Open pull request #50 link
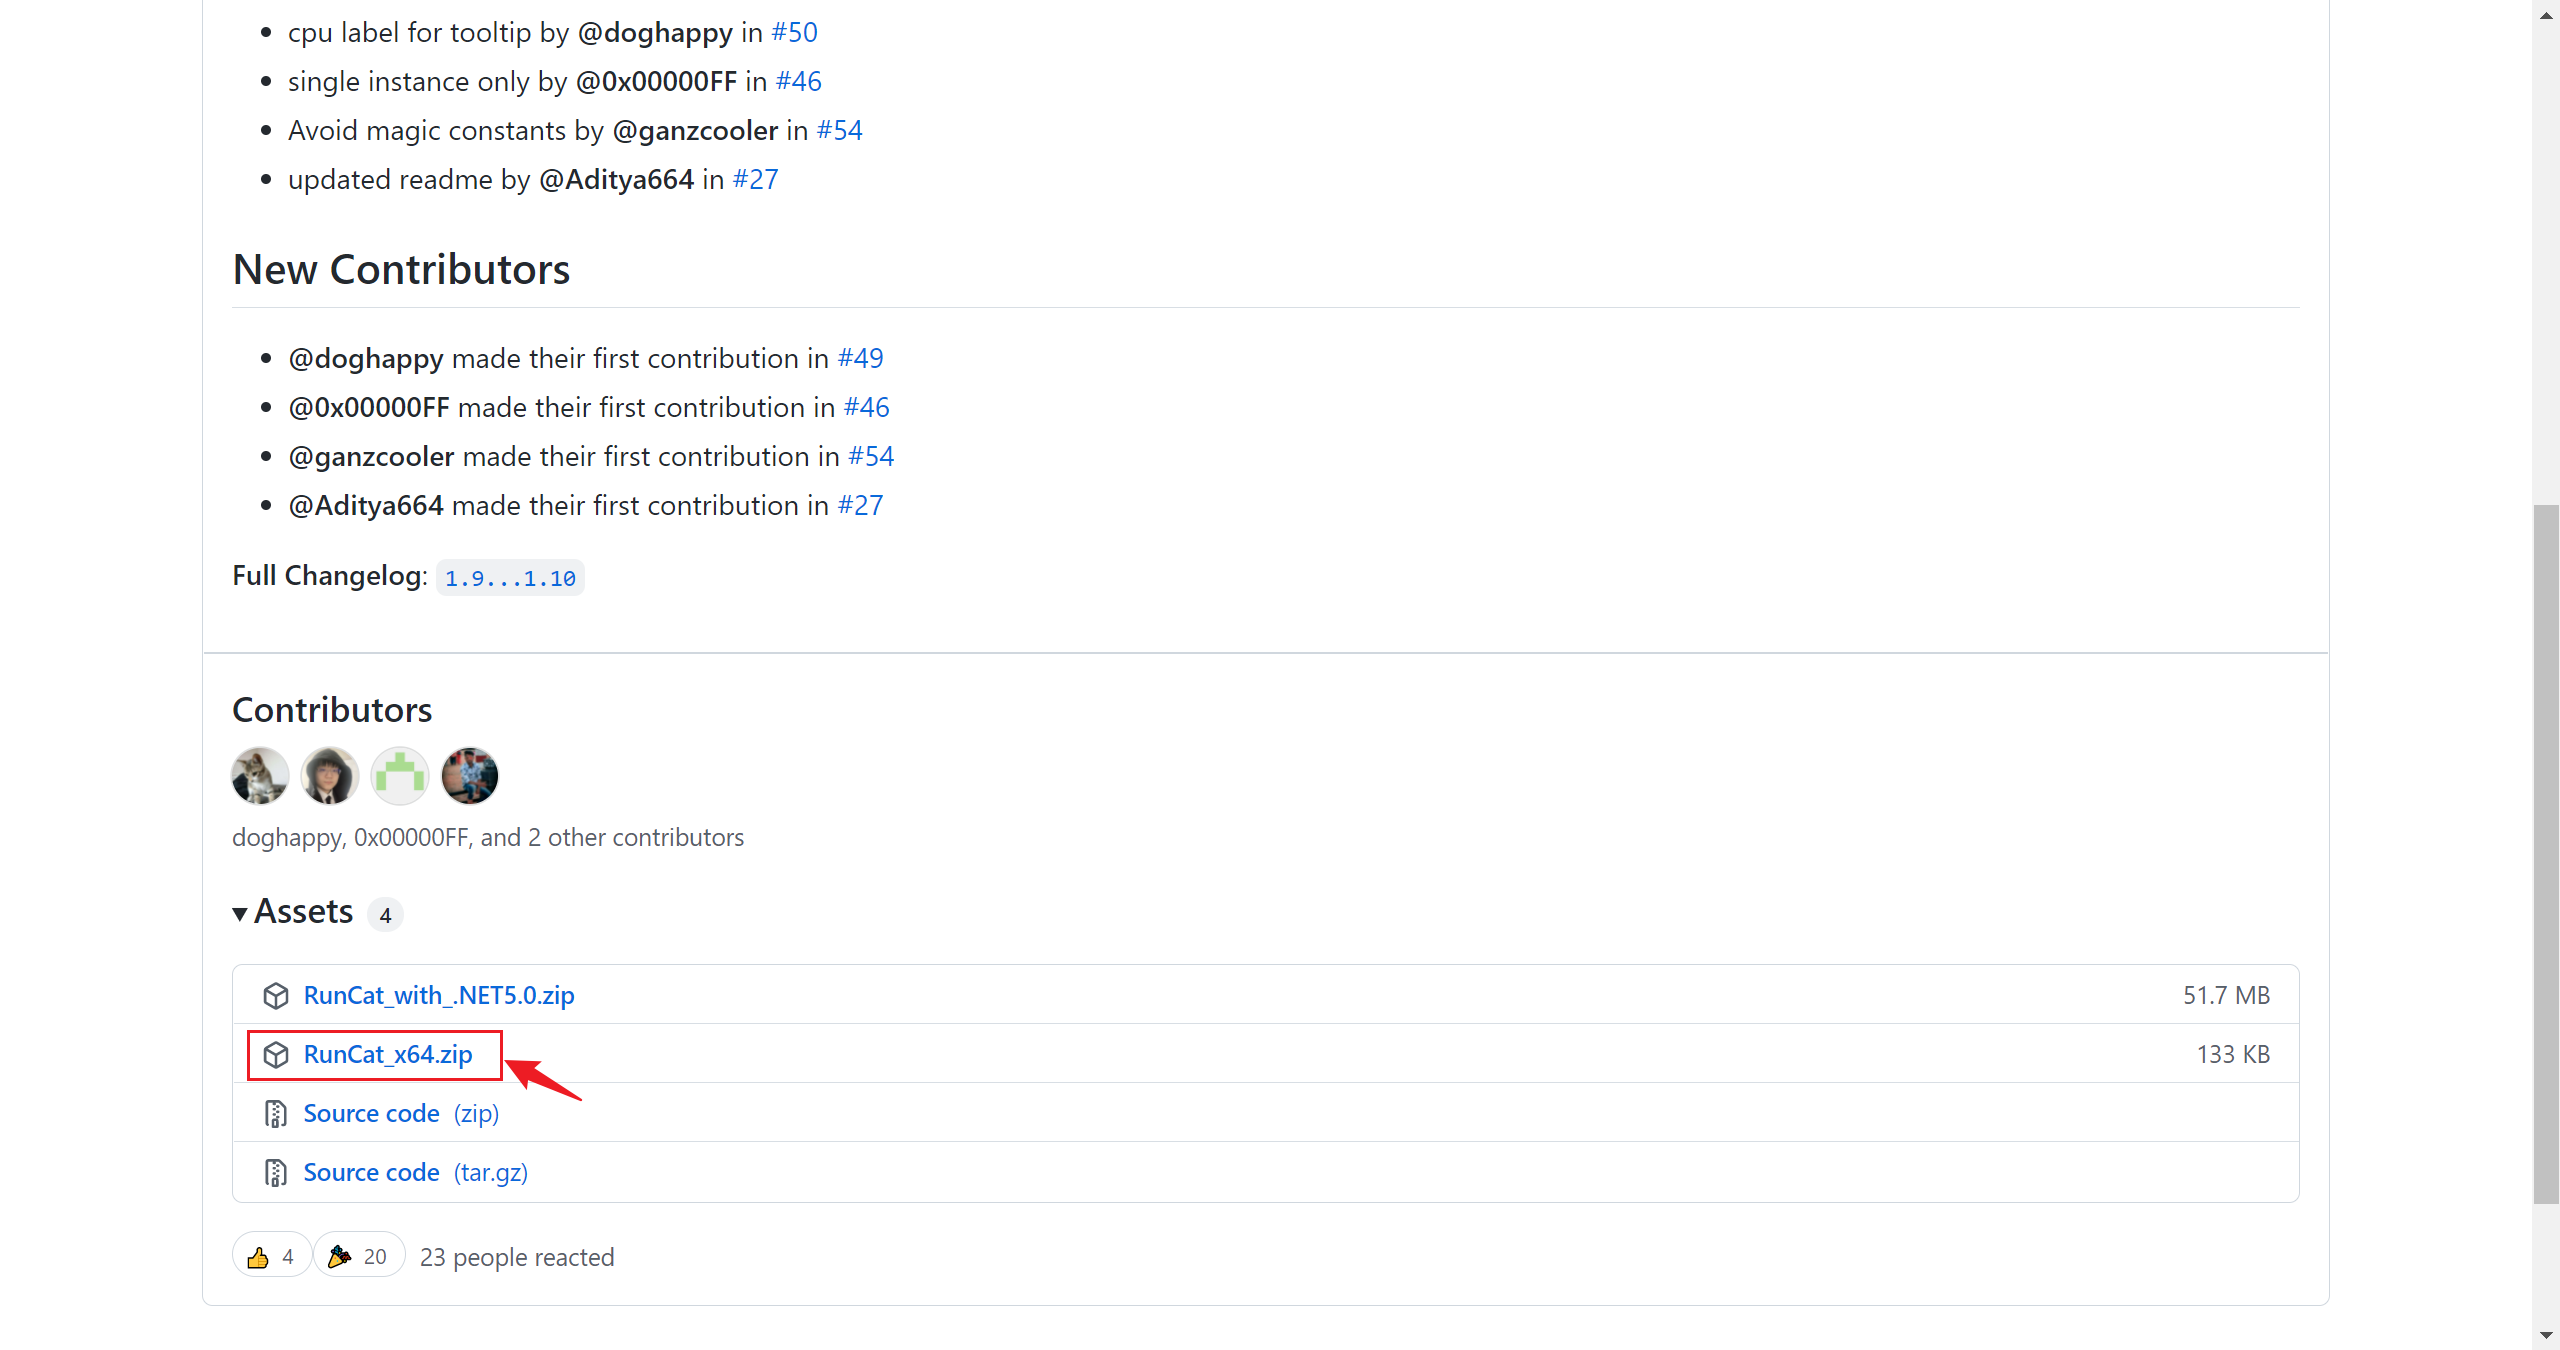Image resolution: width=2560 pixels, height=1350 pixels. (794, 33)
